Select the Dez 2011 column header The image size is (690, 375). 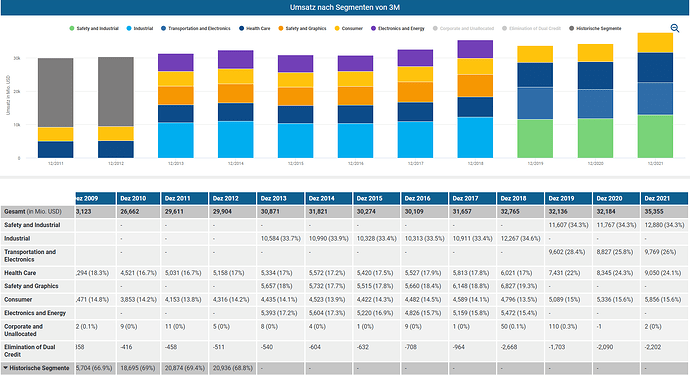(x=185, y=198)
